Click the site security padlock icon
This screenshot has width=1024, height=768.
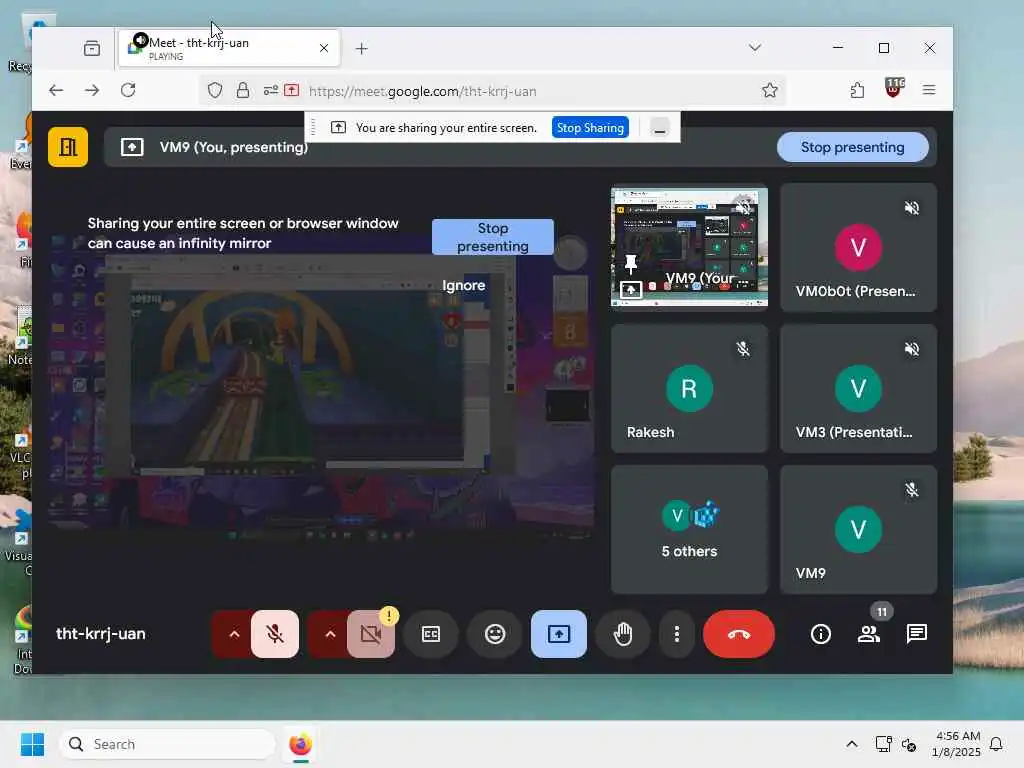[243, 90]
